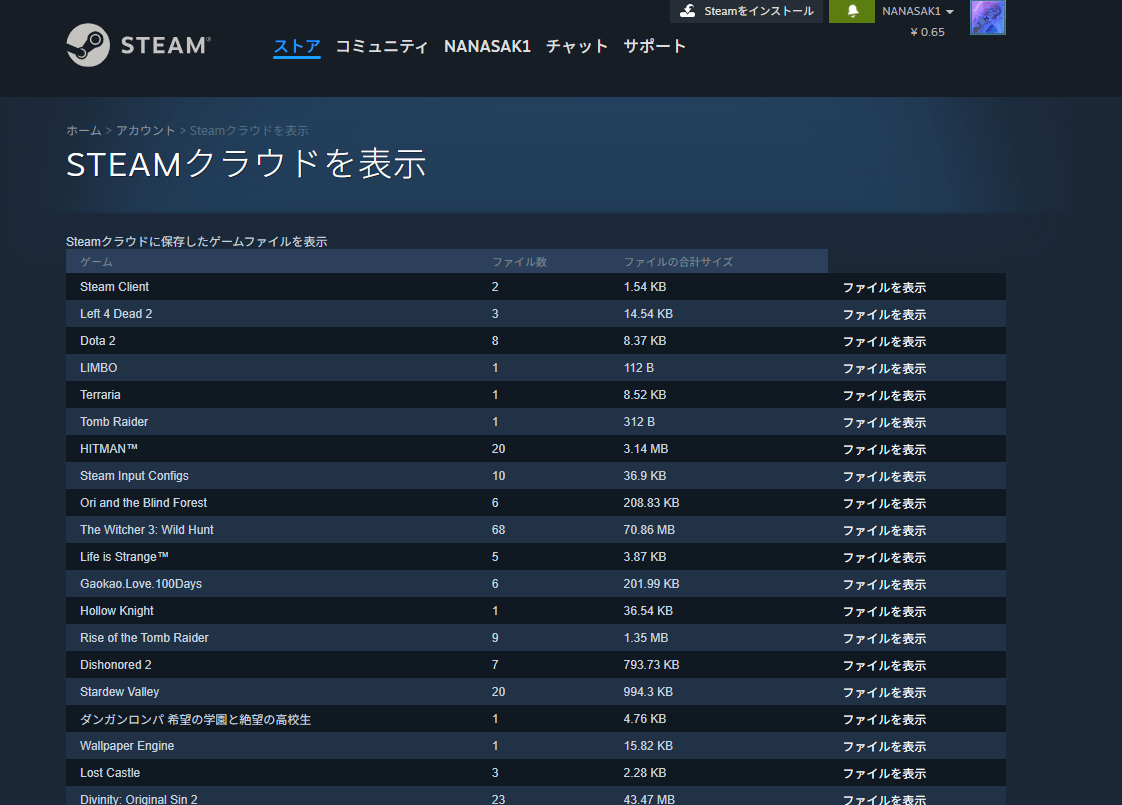Show files for The Witcher 3: Wild Hunt

[884, 531]
